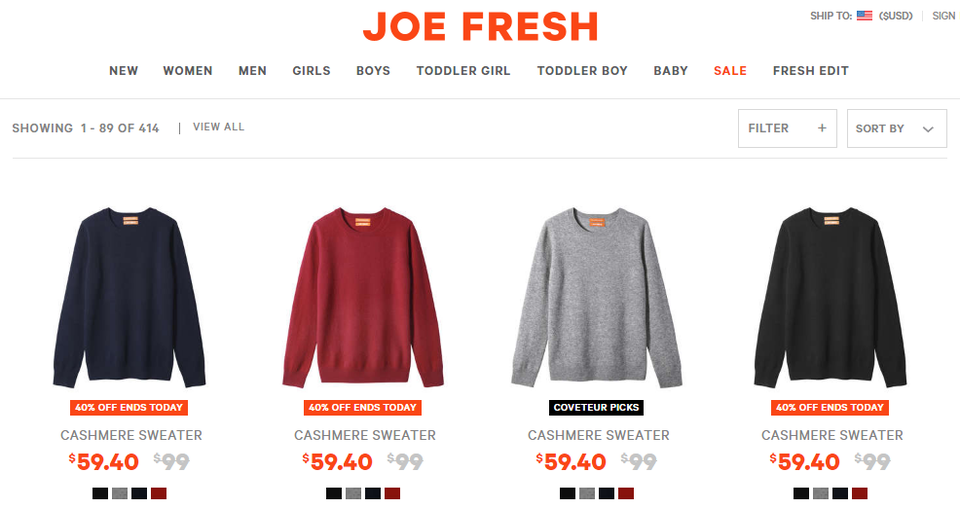The image size is (960, 509).
Task: Select the Toddler Girl category
Action: click(x=463, y=71)
